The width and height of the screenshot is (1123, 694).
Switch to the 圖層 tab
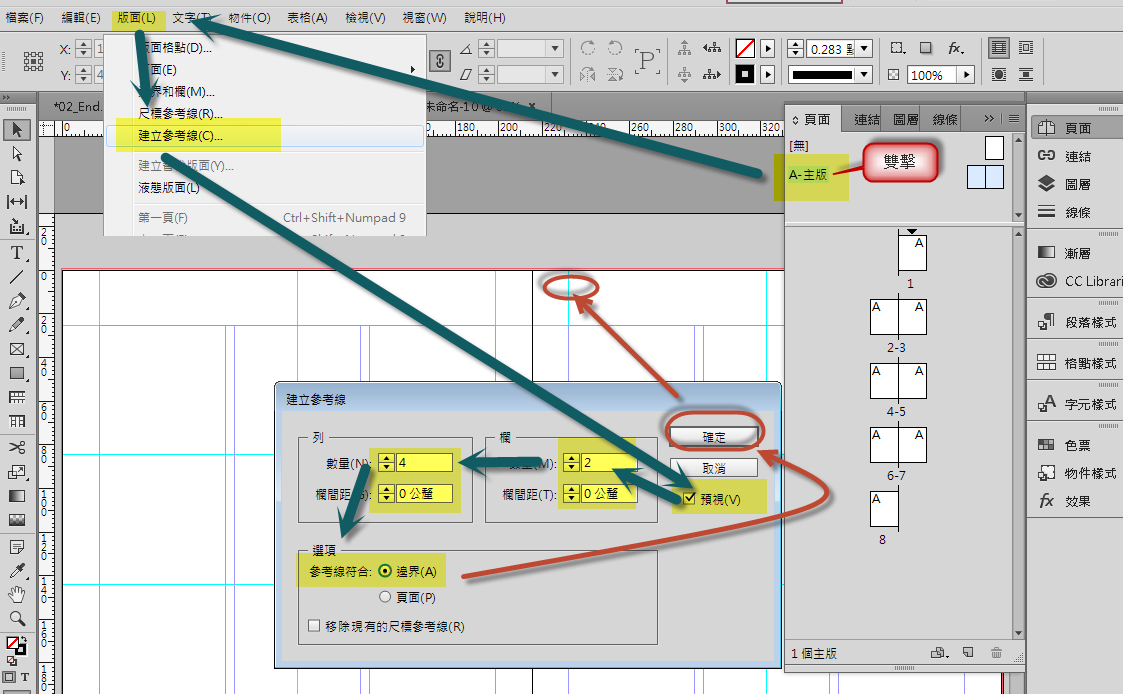(x=906, y=119)
